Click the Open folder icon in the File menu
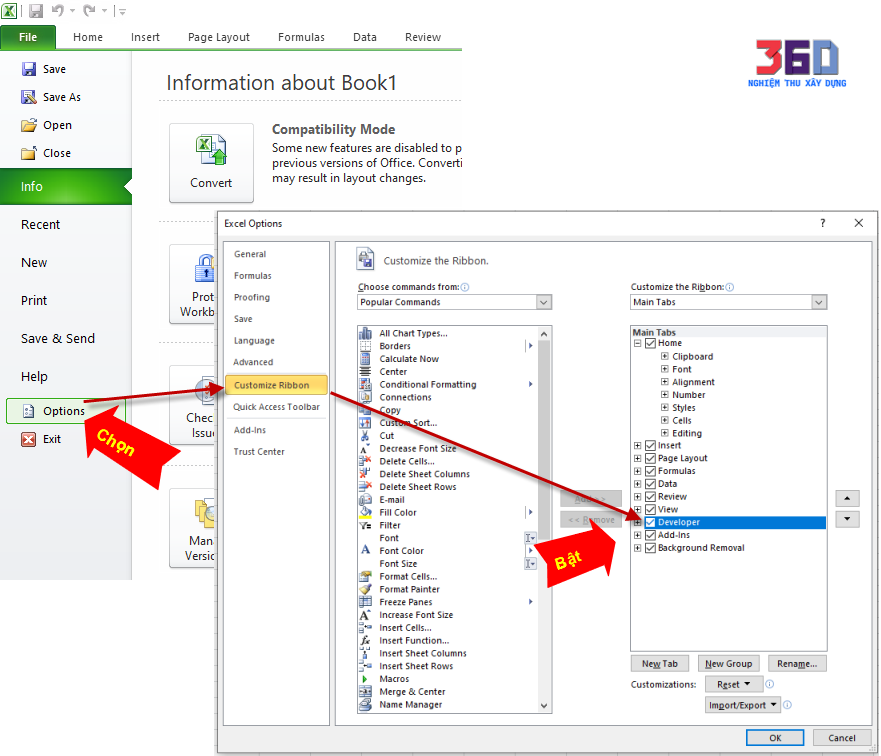The height and width of the screenshot is (756, 881). tap(29, 125)
